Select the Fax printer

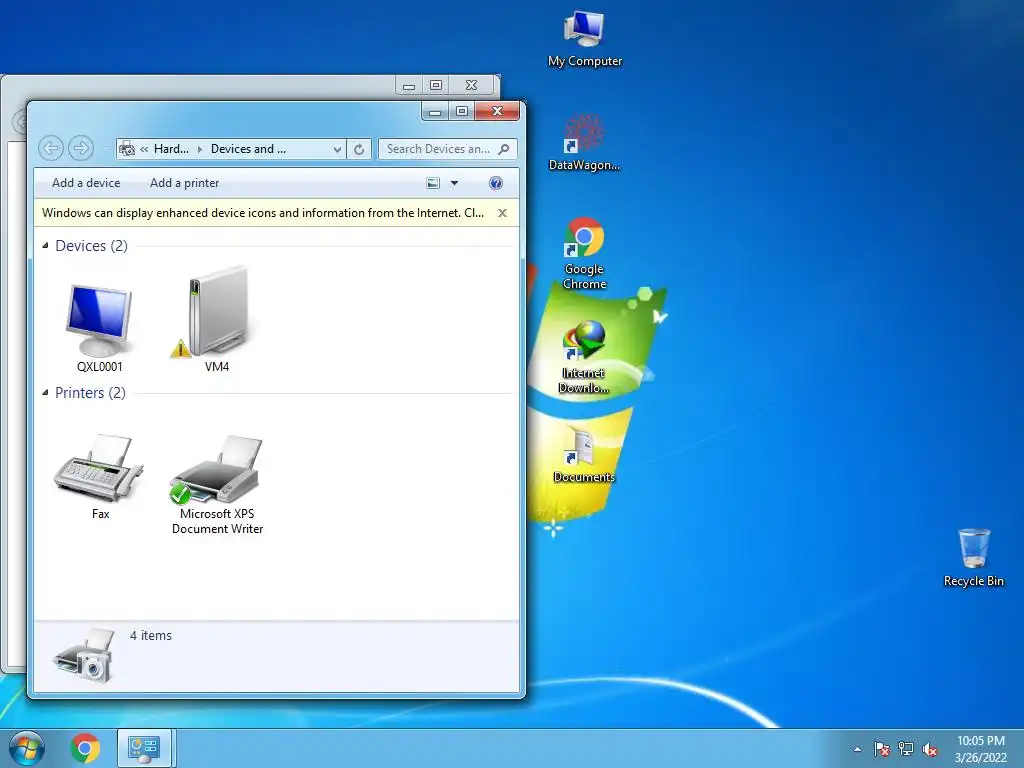[99, 477]
